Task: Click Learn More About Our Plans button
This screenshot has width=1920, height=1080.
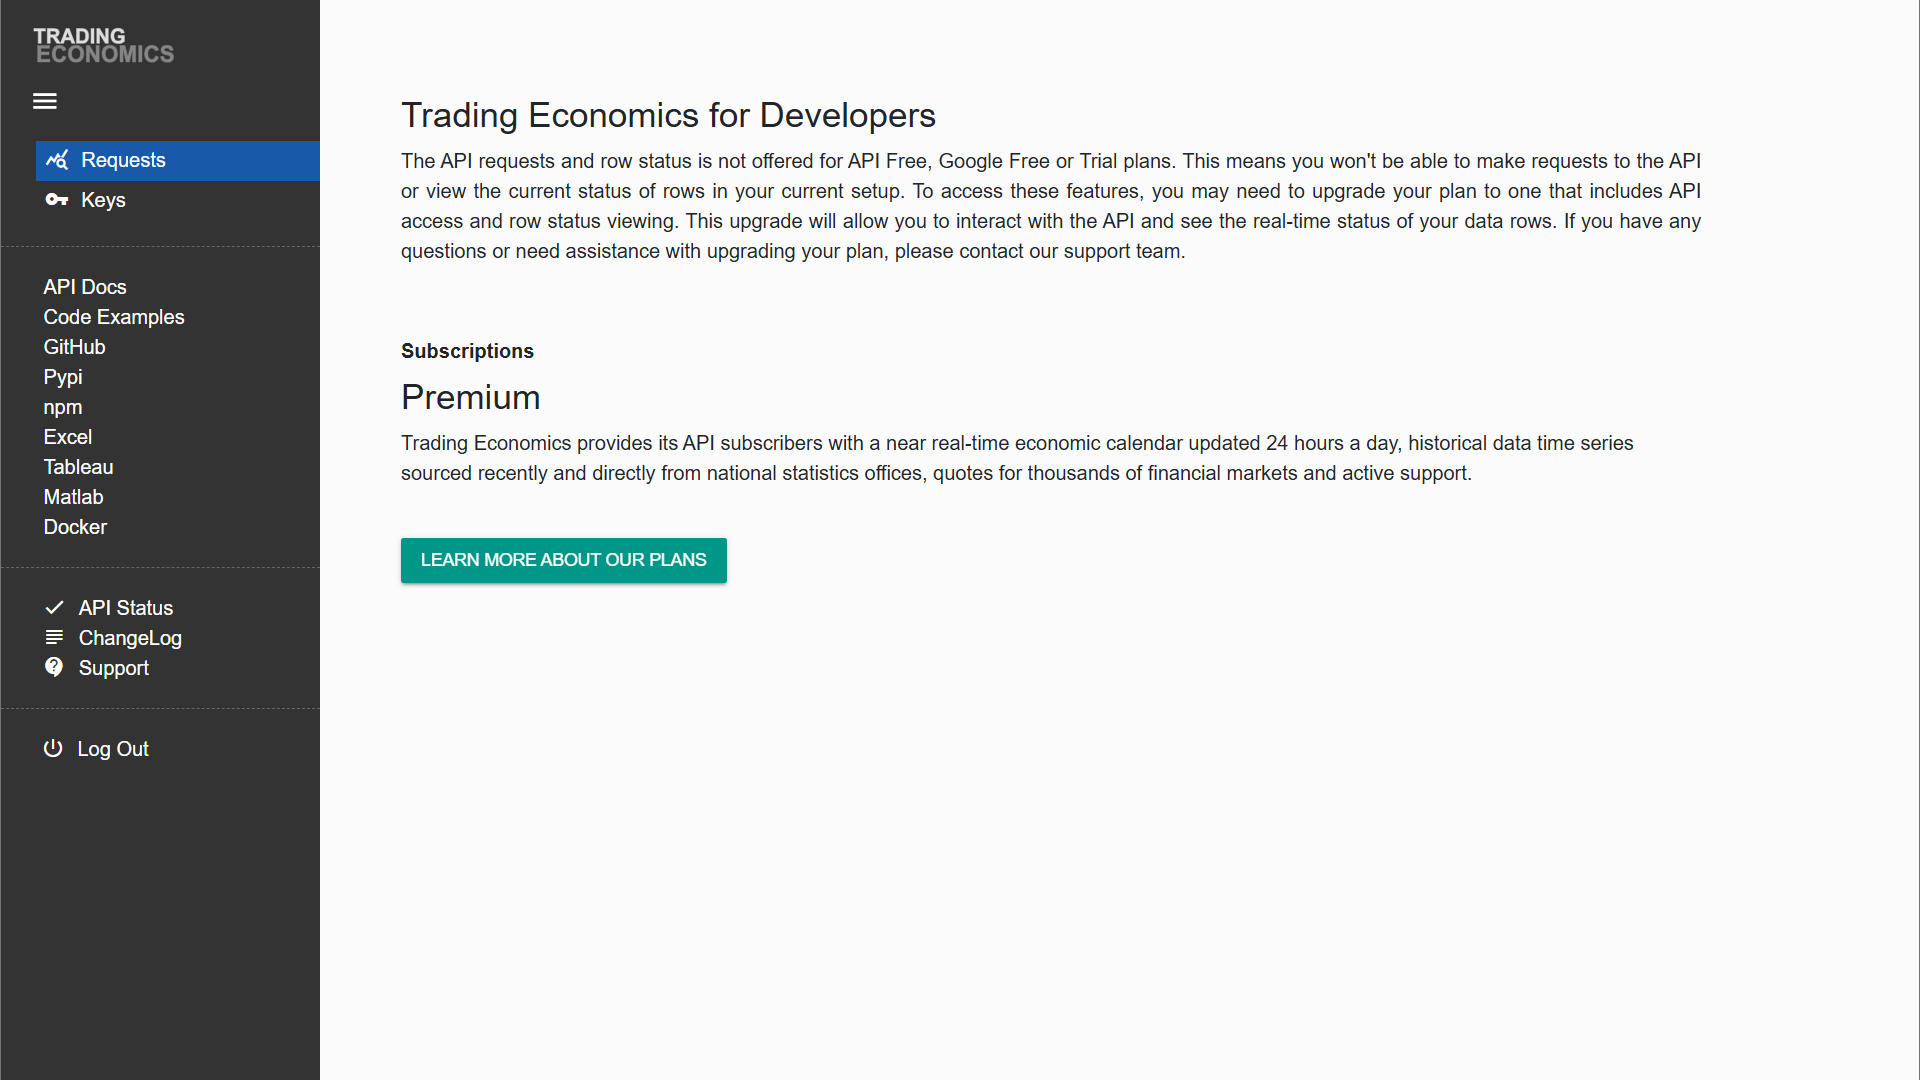Action: point(564,560)
